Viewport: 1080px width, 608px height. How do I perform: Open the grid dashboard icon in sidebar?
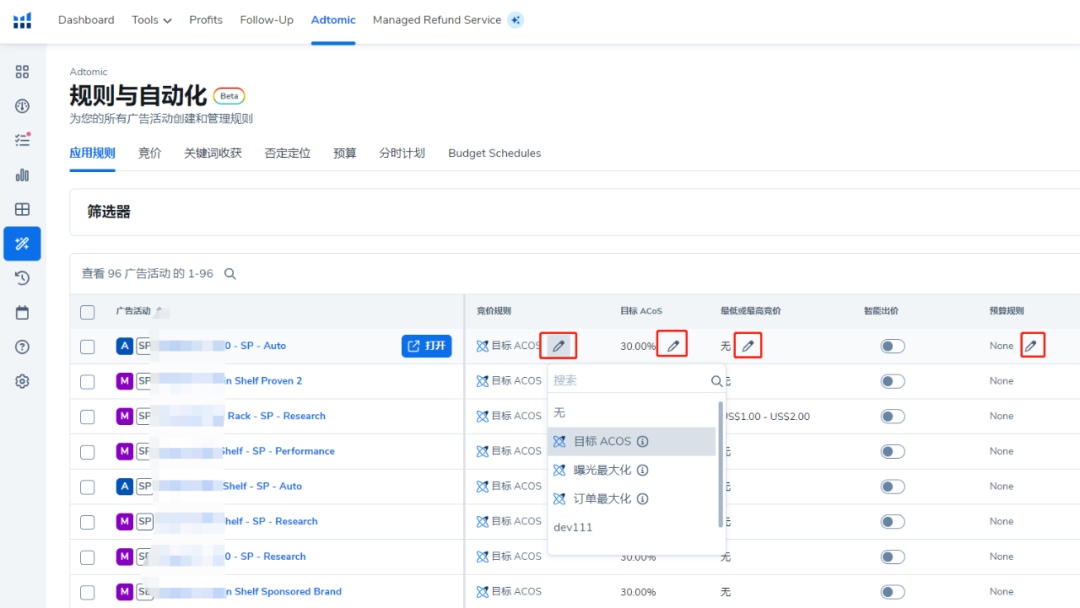(22, 72)
